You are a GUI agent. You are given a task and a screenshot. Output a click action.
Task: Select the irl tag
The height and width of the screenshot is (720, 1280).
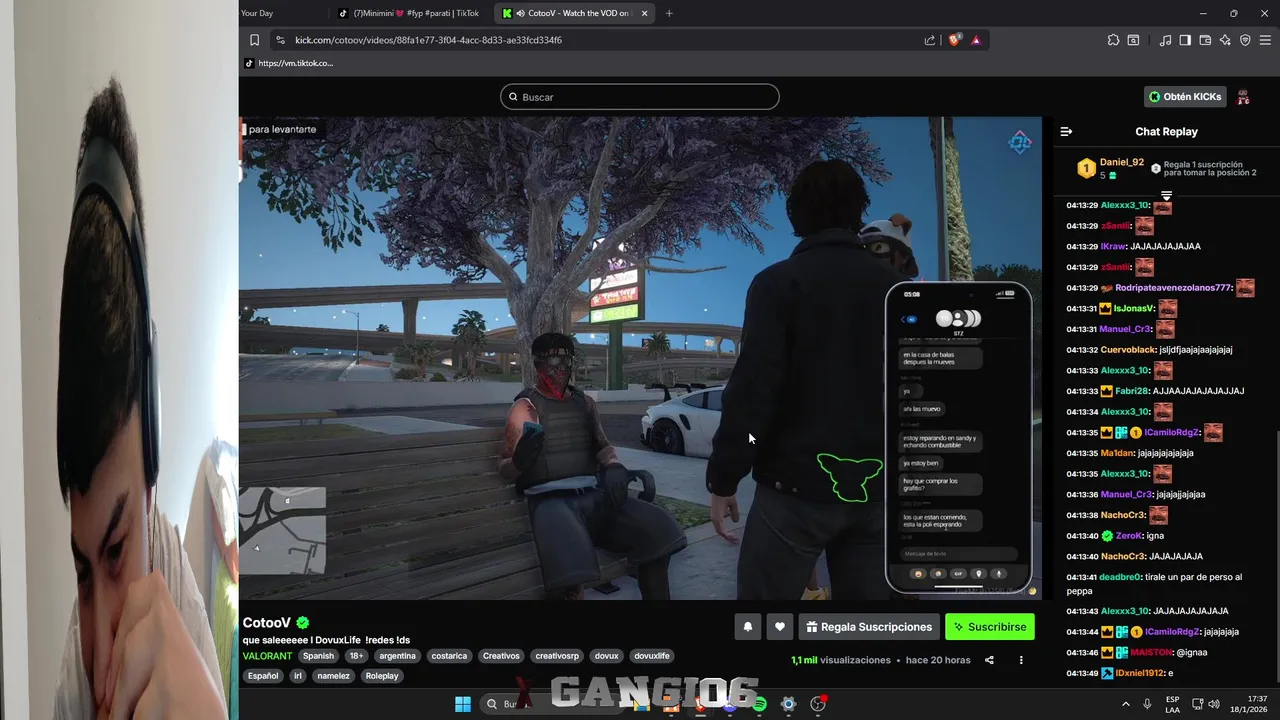coord(297,676)
